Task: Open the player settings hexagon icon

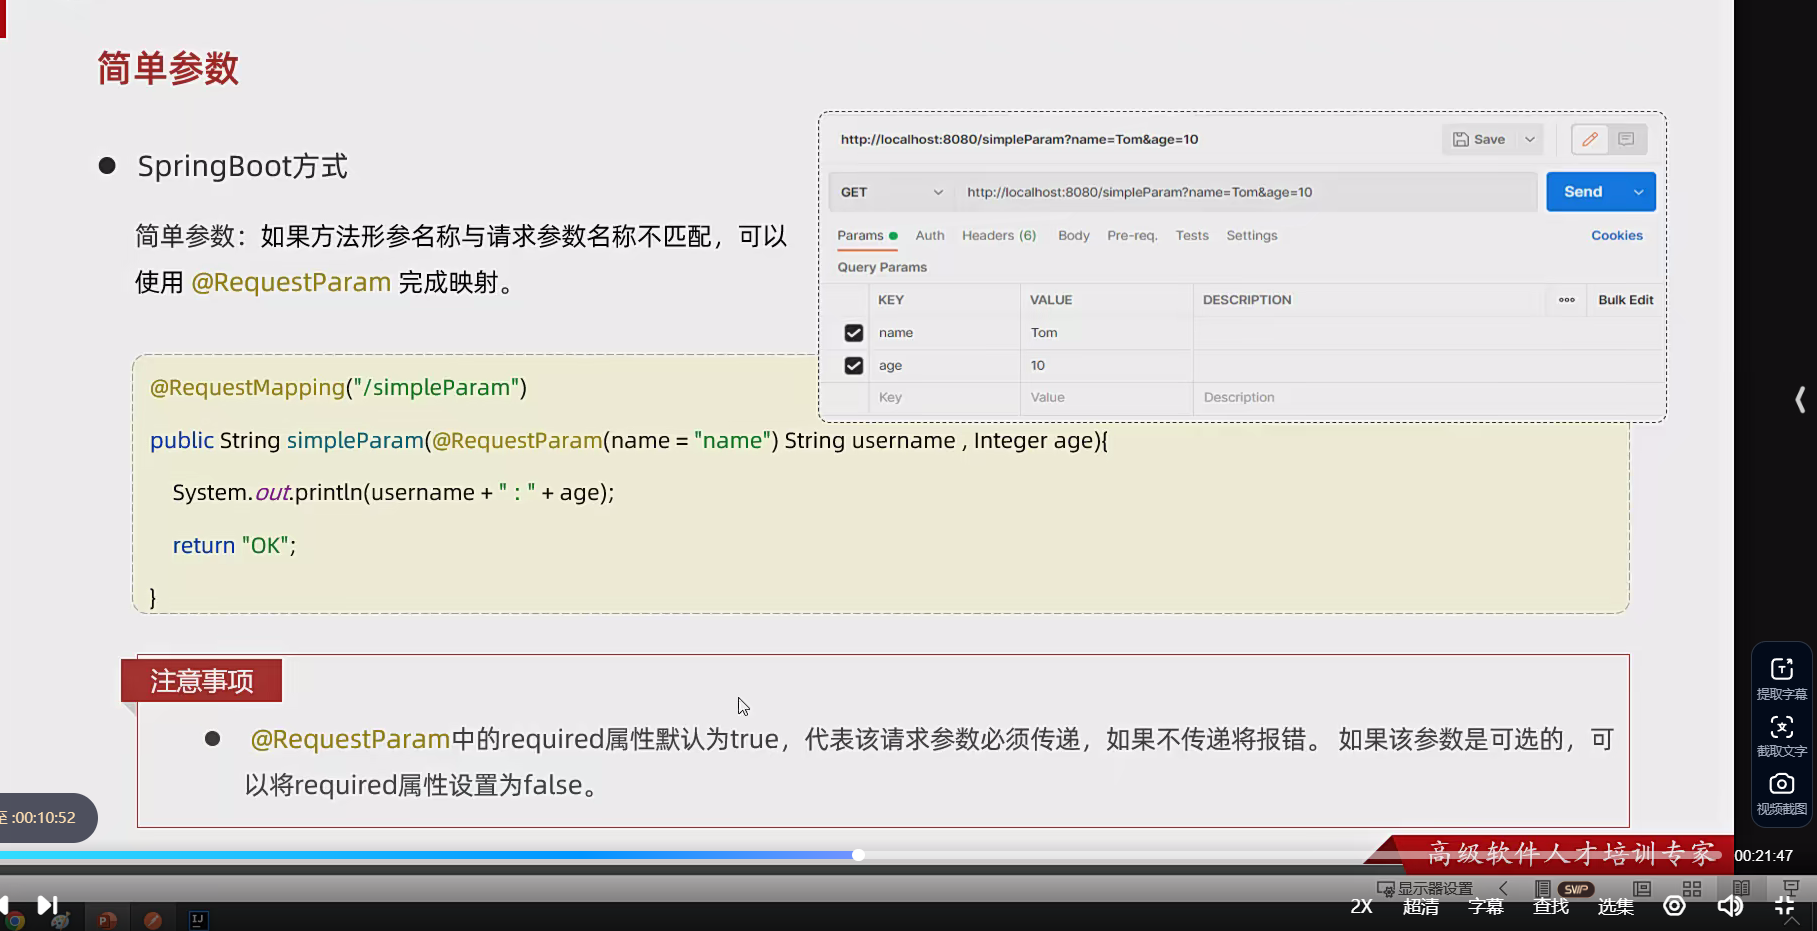Action: [x=1674, y=906]
